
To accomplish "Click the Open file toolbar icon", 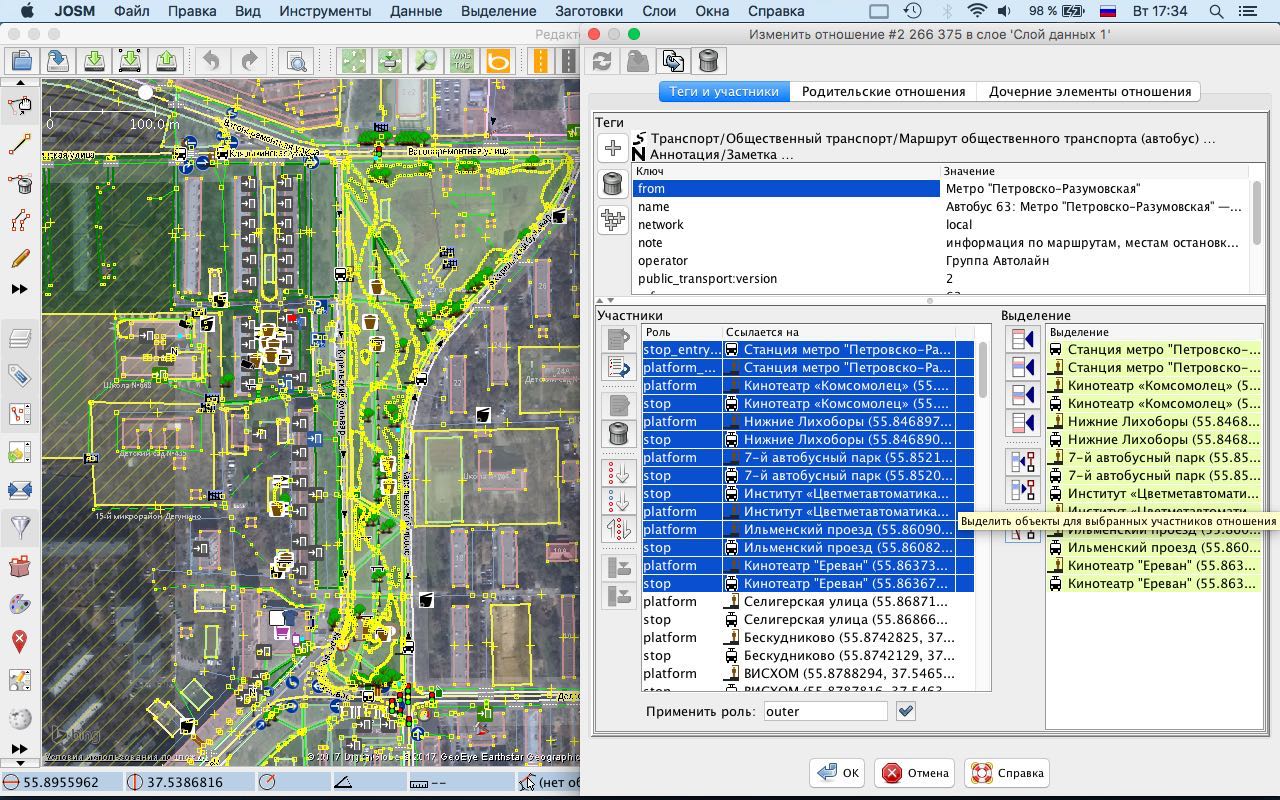I will click(x=21, y=61).
